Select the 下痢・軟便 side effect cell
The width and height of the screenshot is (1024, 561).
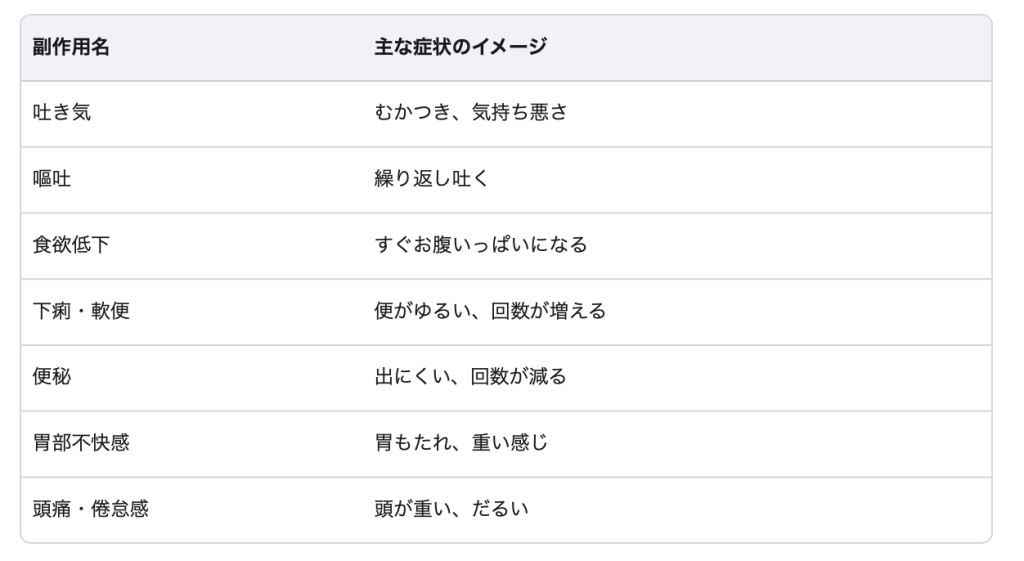[x=81, y=312]
